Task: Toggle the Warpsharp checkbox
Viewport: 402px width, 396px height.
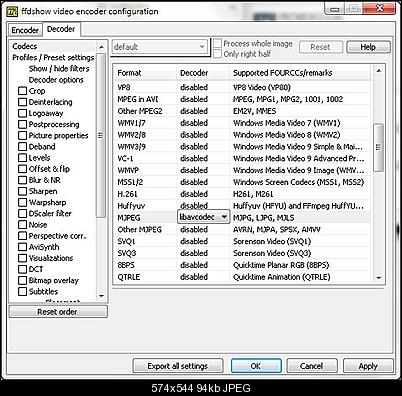Action: coord(23,202)
